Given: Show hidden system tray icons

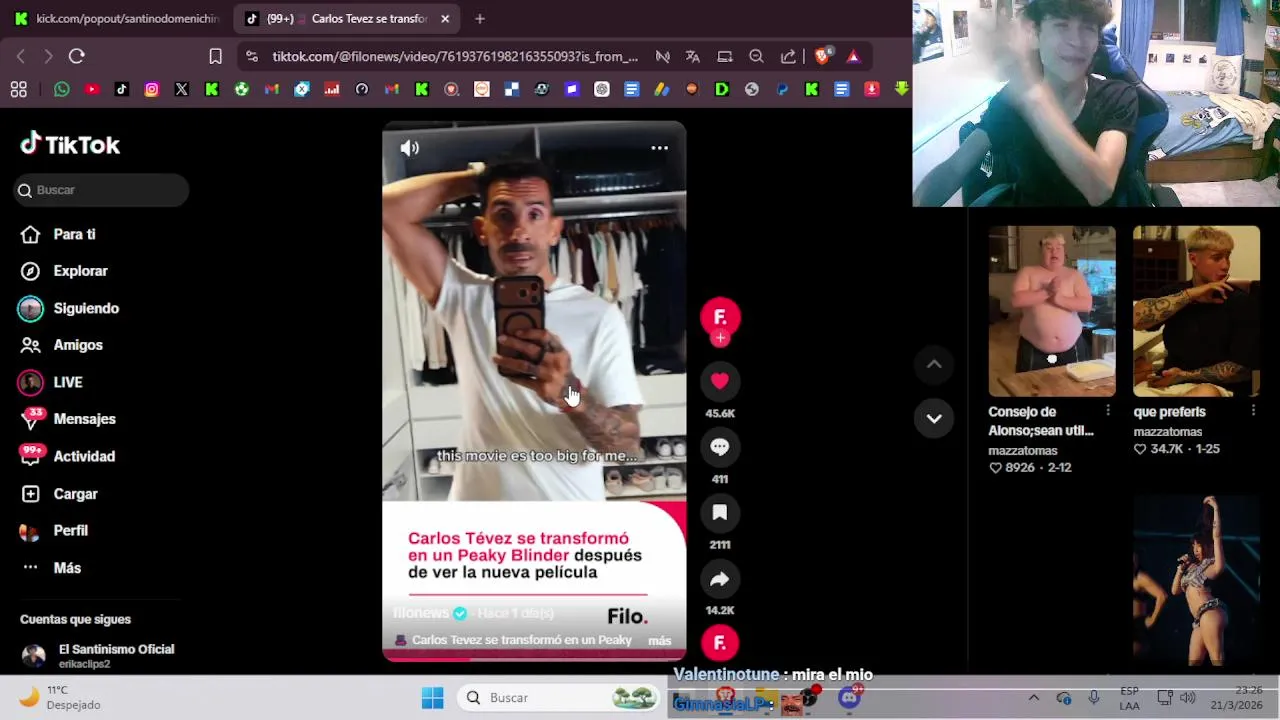Looking at the screenshot, I should pyautogui.click(x=1034, y=698).
